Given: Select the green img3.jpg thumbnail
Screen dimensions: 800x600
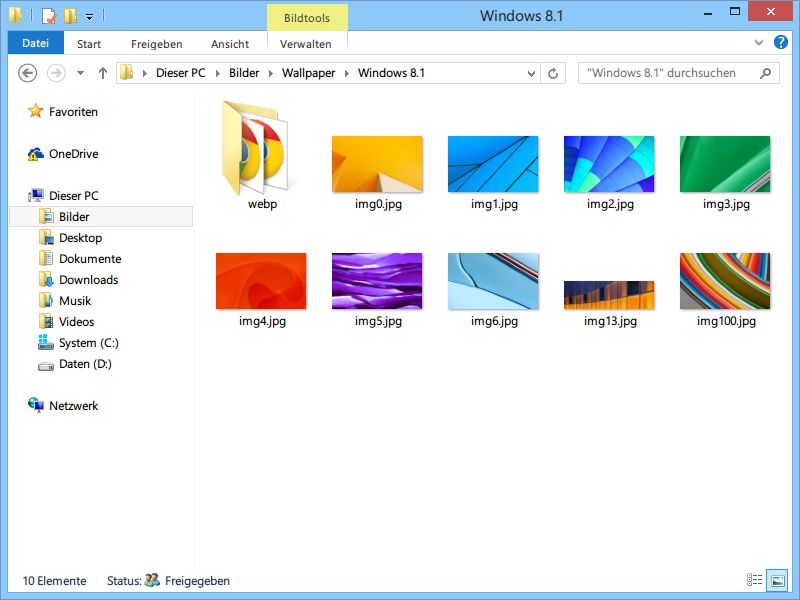Looking at the screenshot, I should (x=725, y=164).
